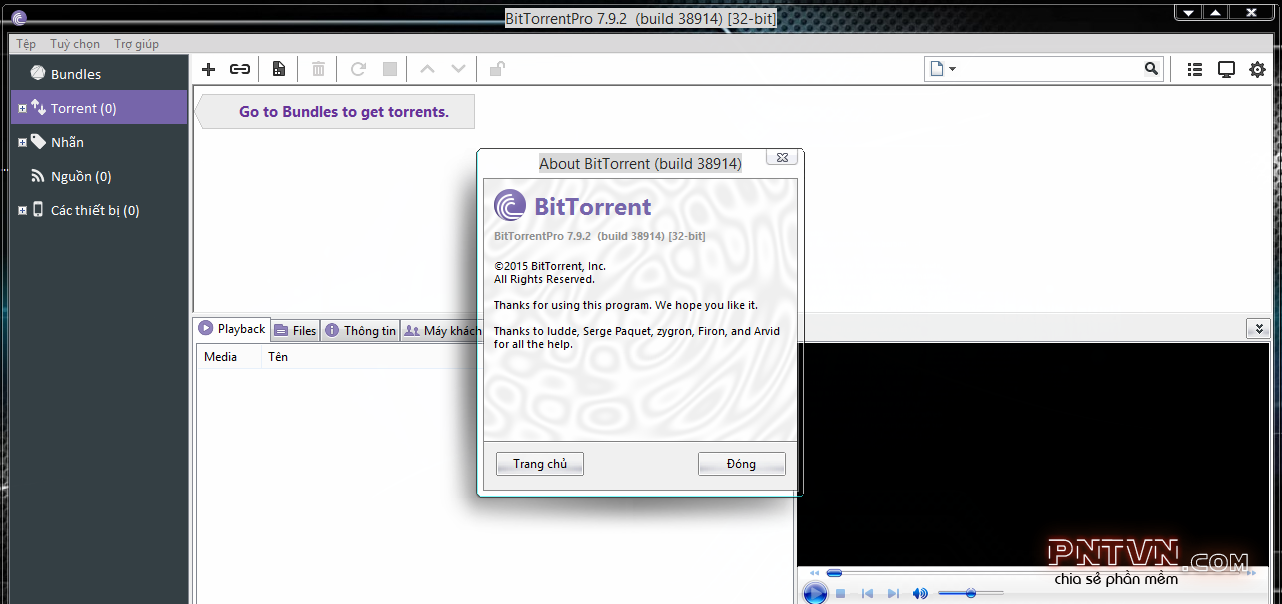Adjust the player volume slider
This screenshot has width=1282, height=604.
point(971,594)
